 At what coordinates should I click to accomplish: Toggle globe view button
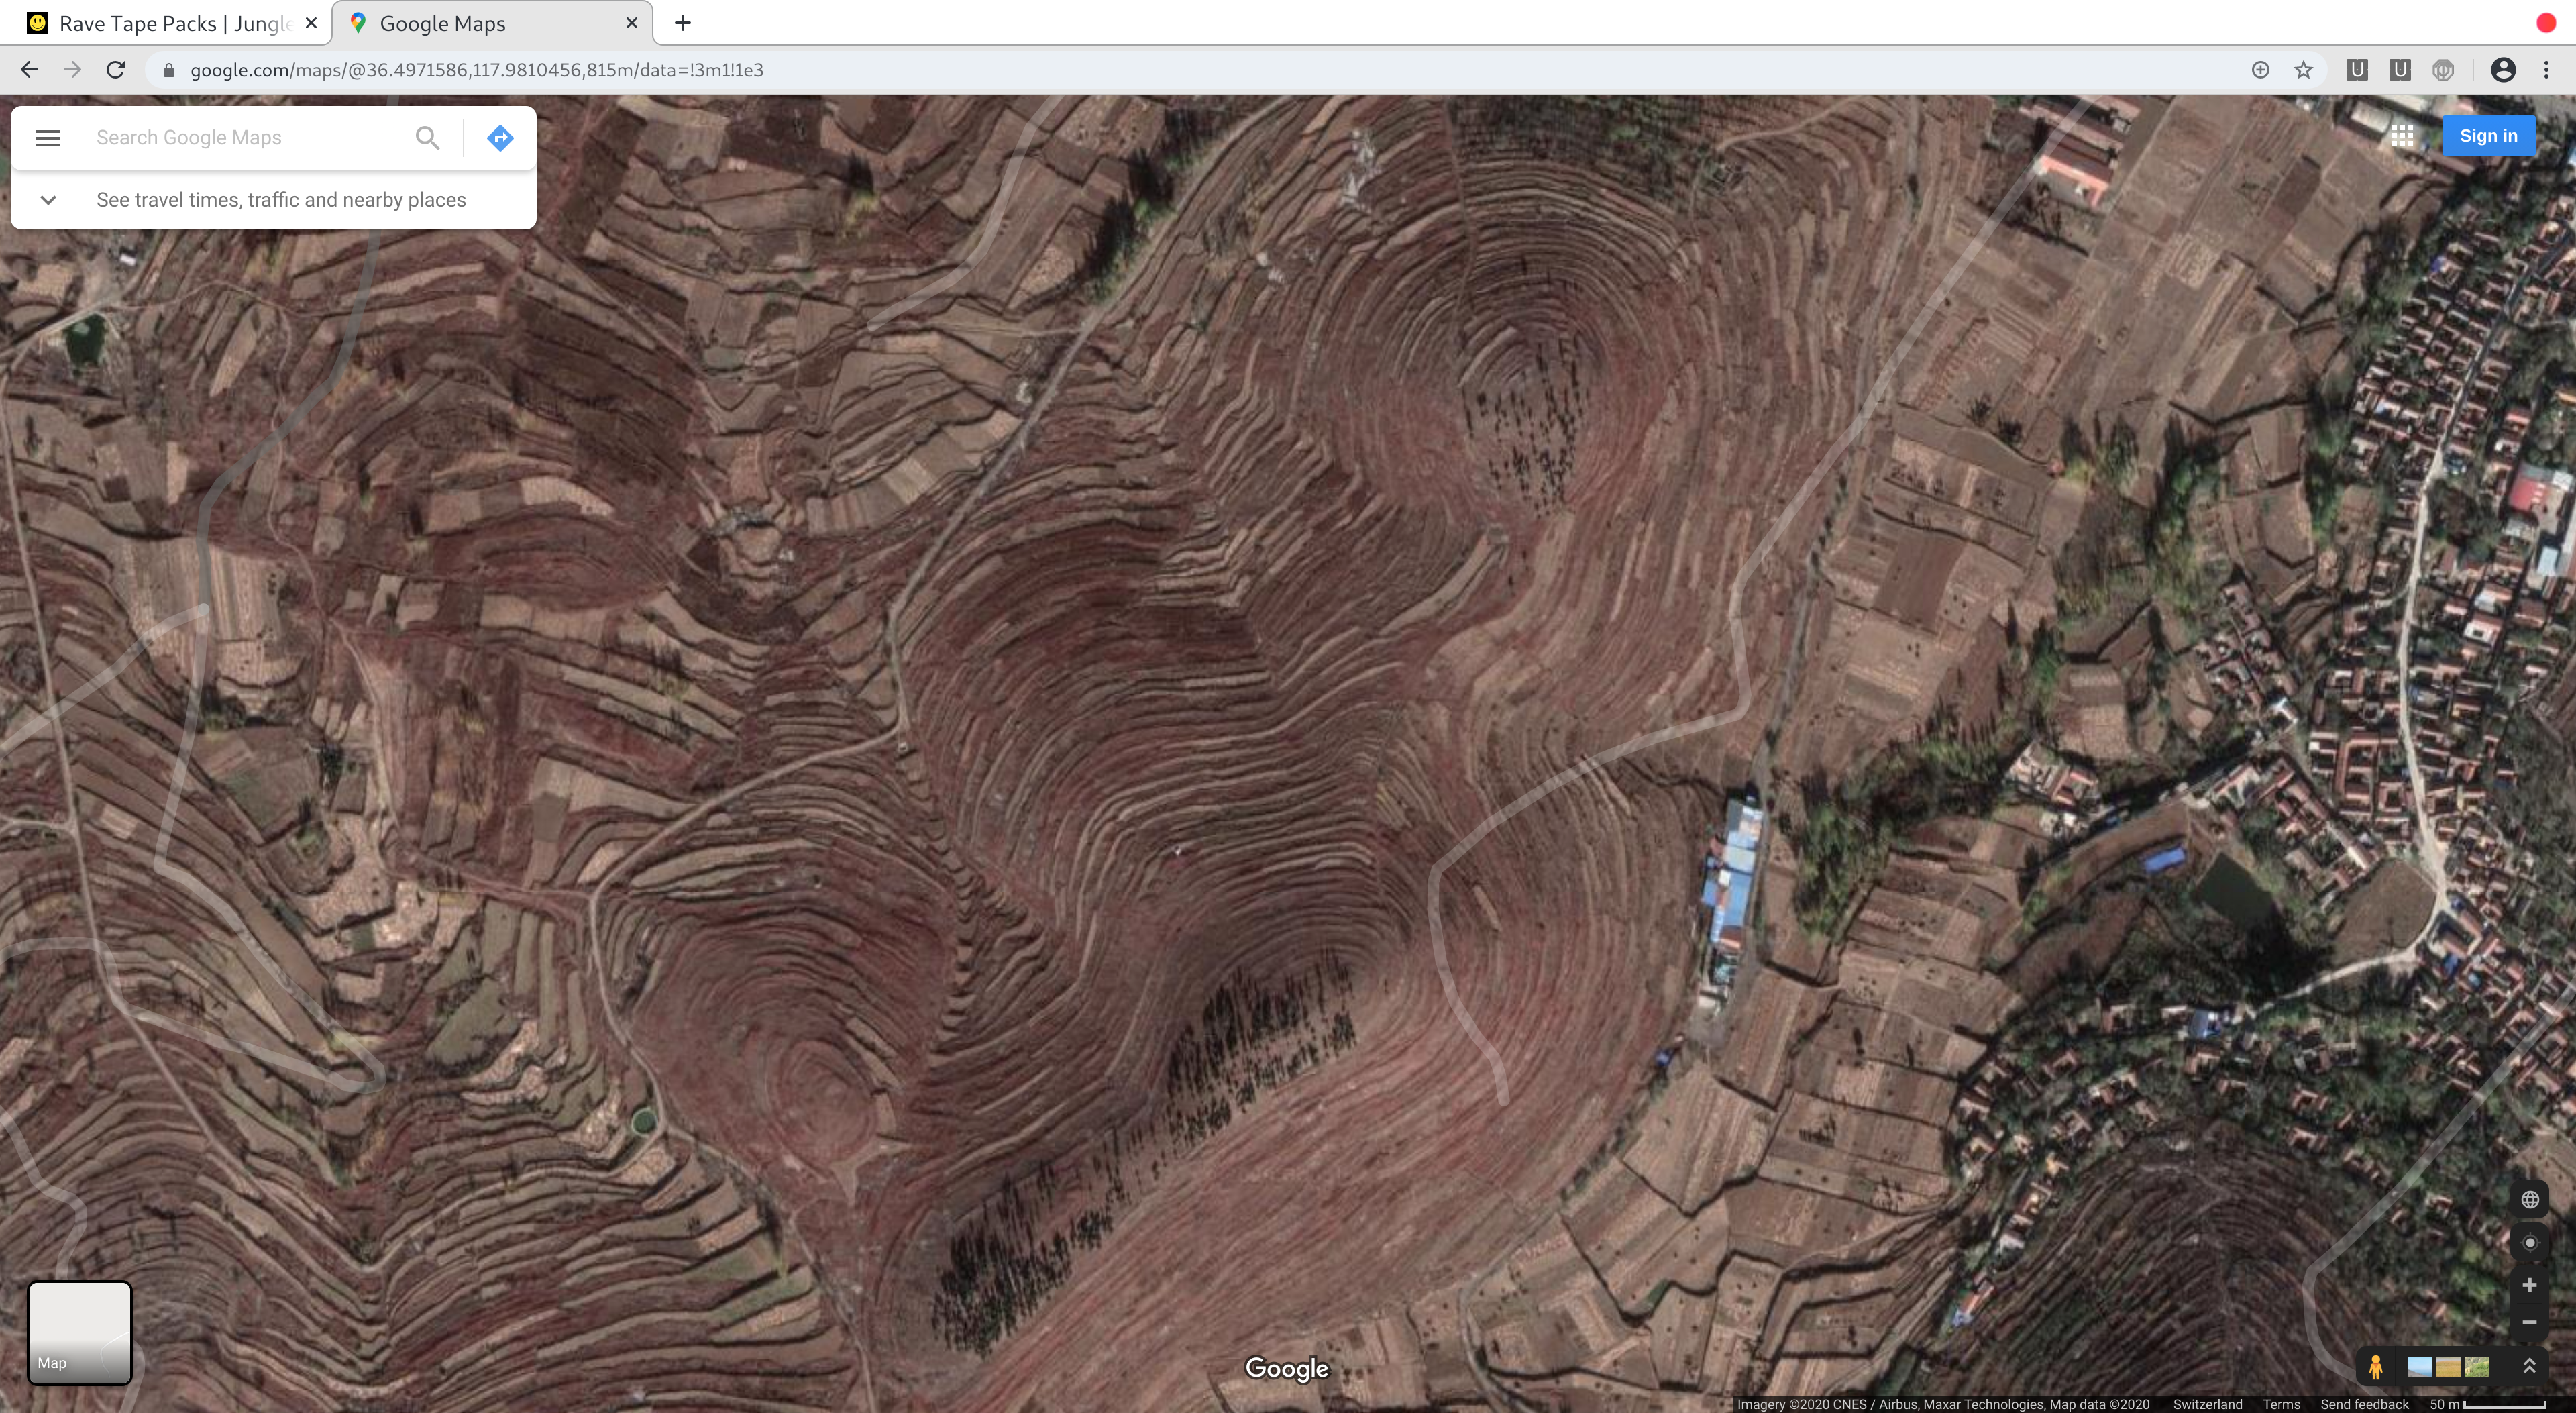coord(2530,1200)
